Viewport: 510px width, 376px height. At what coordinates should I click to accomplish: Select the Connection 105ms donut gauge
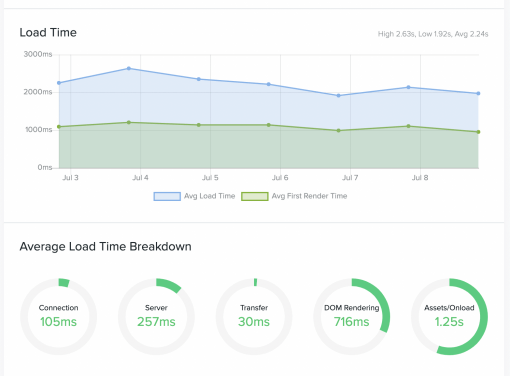(x=58, y=316)
